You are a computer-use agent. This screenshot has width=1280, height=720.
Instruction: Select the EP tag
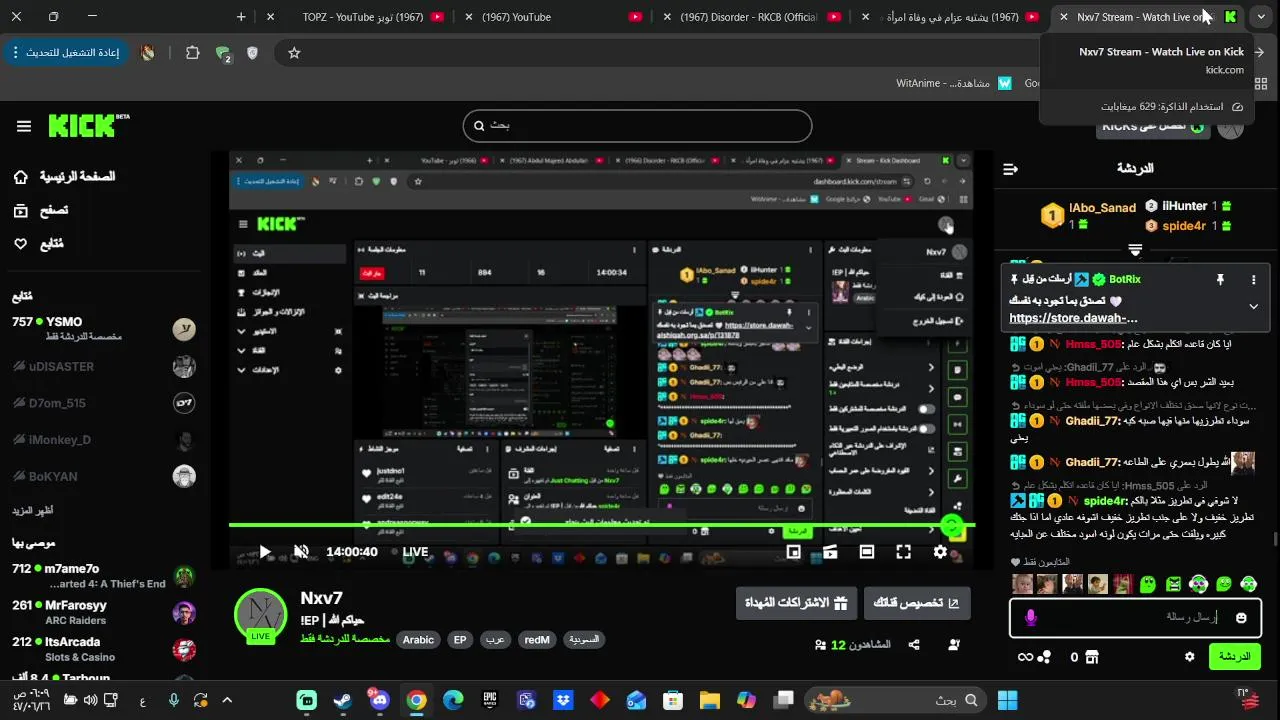[x=460, y=640]
